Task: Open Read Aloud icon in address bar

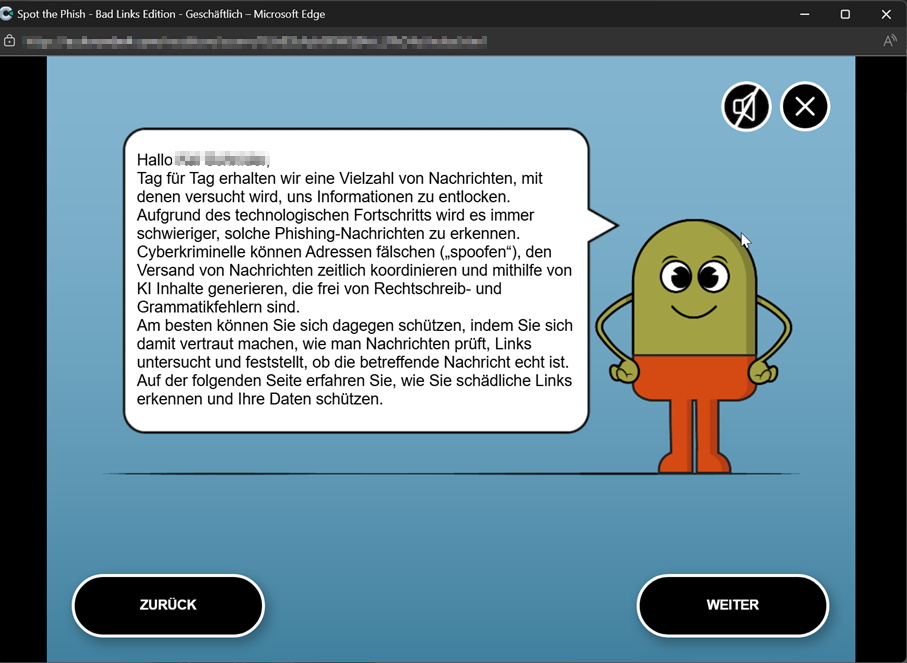Action: click(x=889, y=41)
